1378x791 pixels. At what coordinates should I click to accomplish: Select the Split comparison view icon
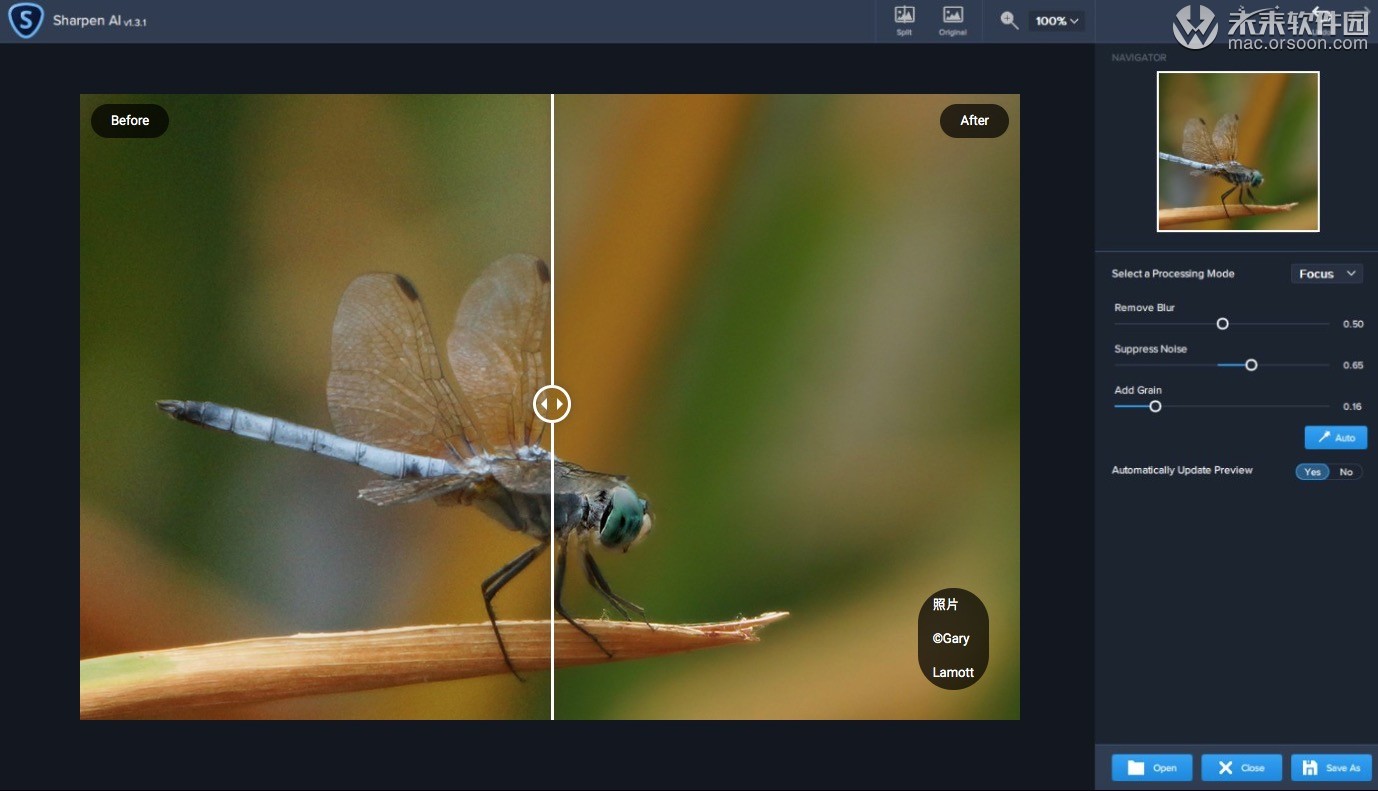point(903,20)
